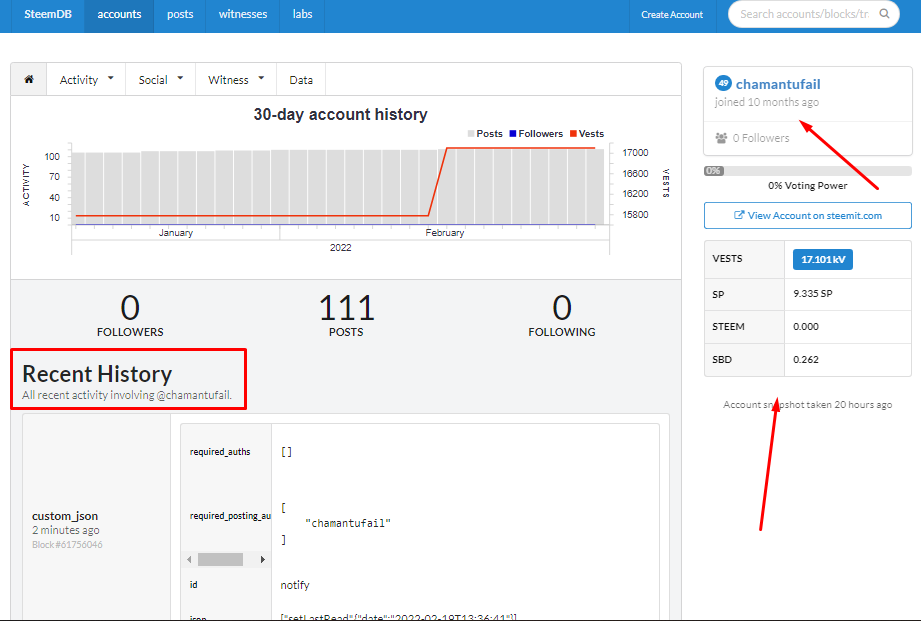This screenshot has width=921, height=621.
Task: Expand the Witness dropdown
Action: [236, 79]
